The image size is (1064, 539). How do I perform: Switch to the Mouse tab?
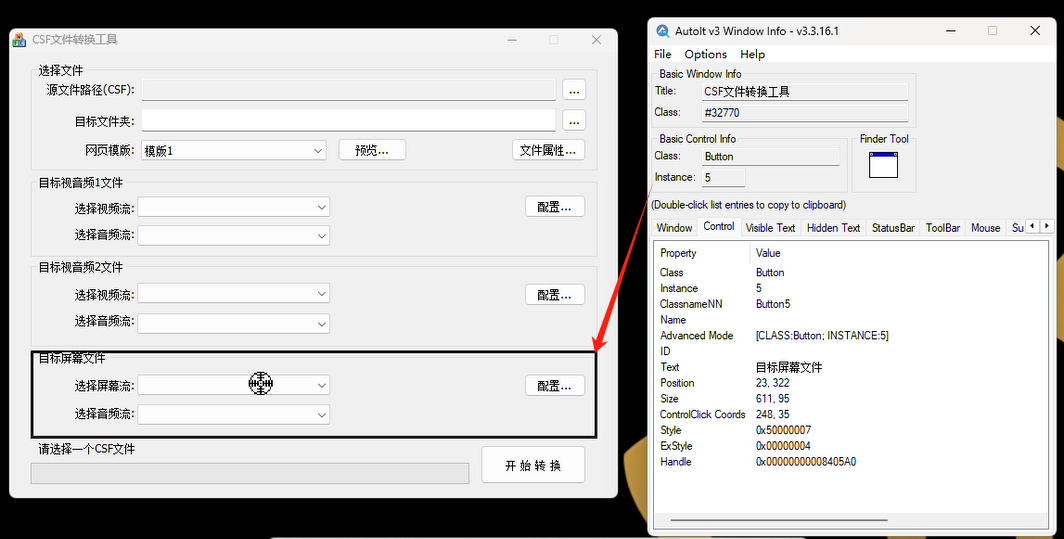tap(985, 227)
